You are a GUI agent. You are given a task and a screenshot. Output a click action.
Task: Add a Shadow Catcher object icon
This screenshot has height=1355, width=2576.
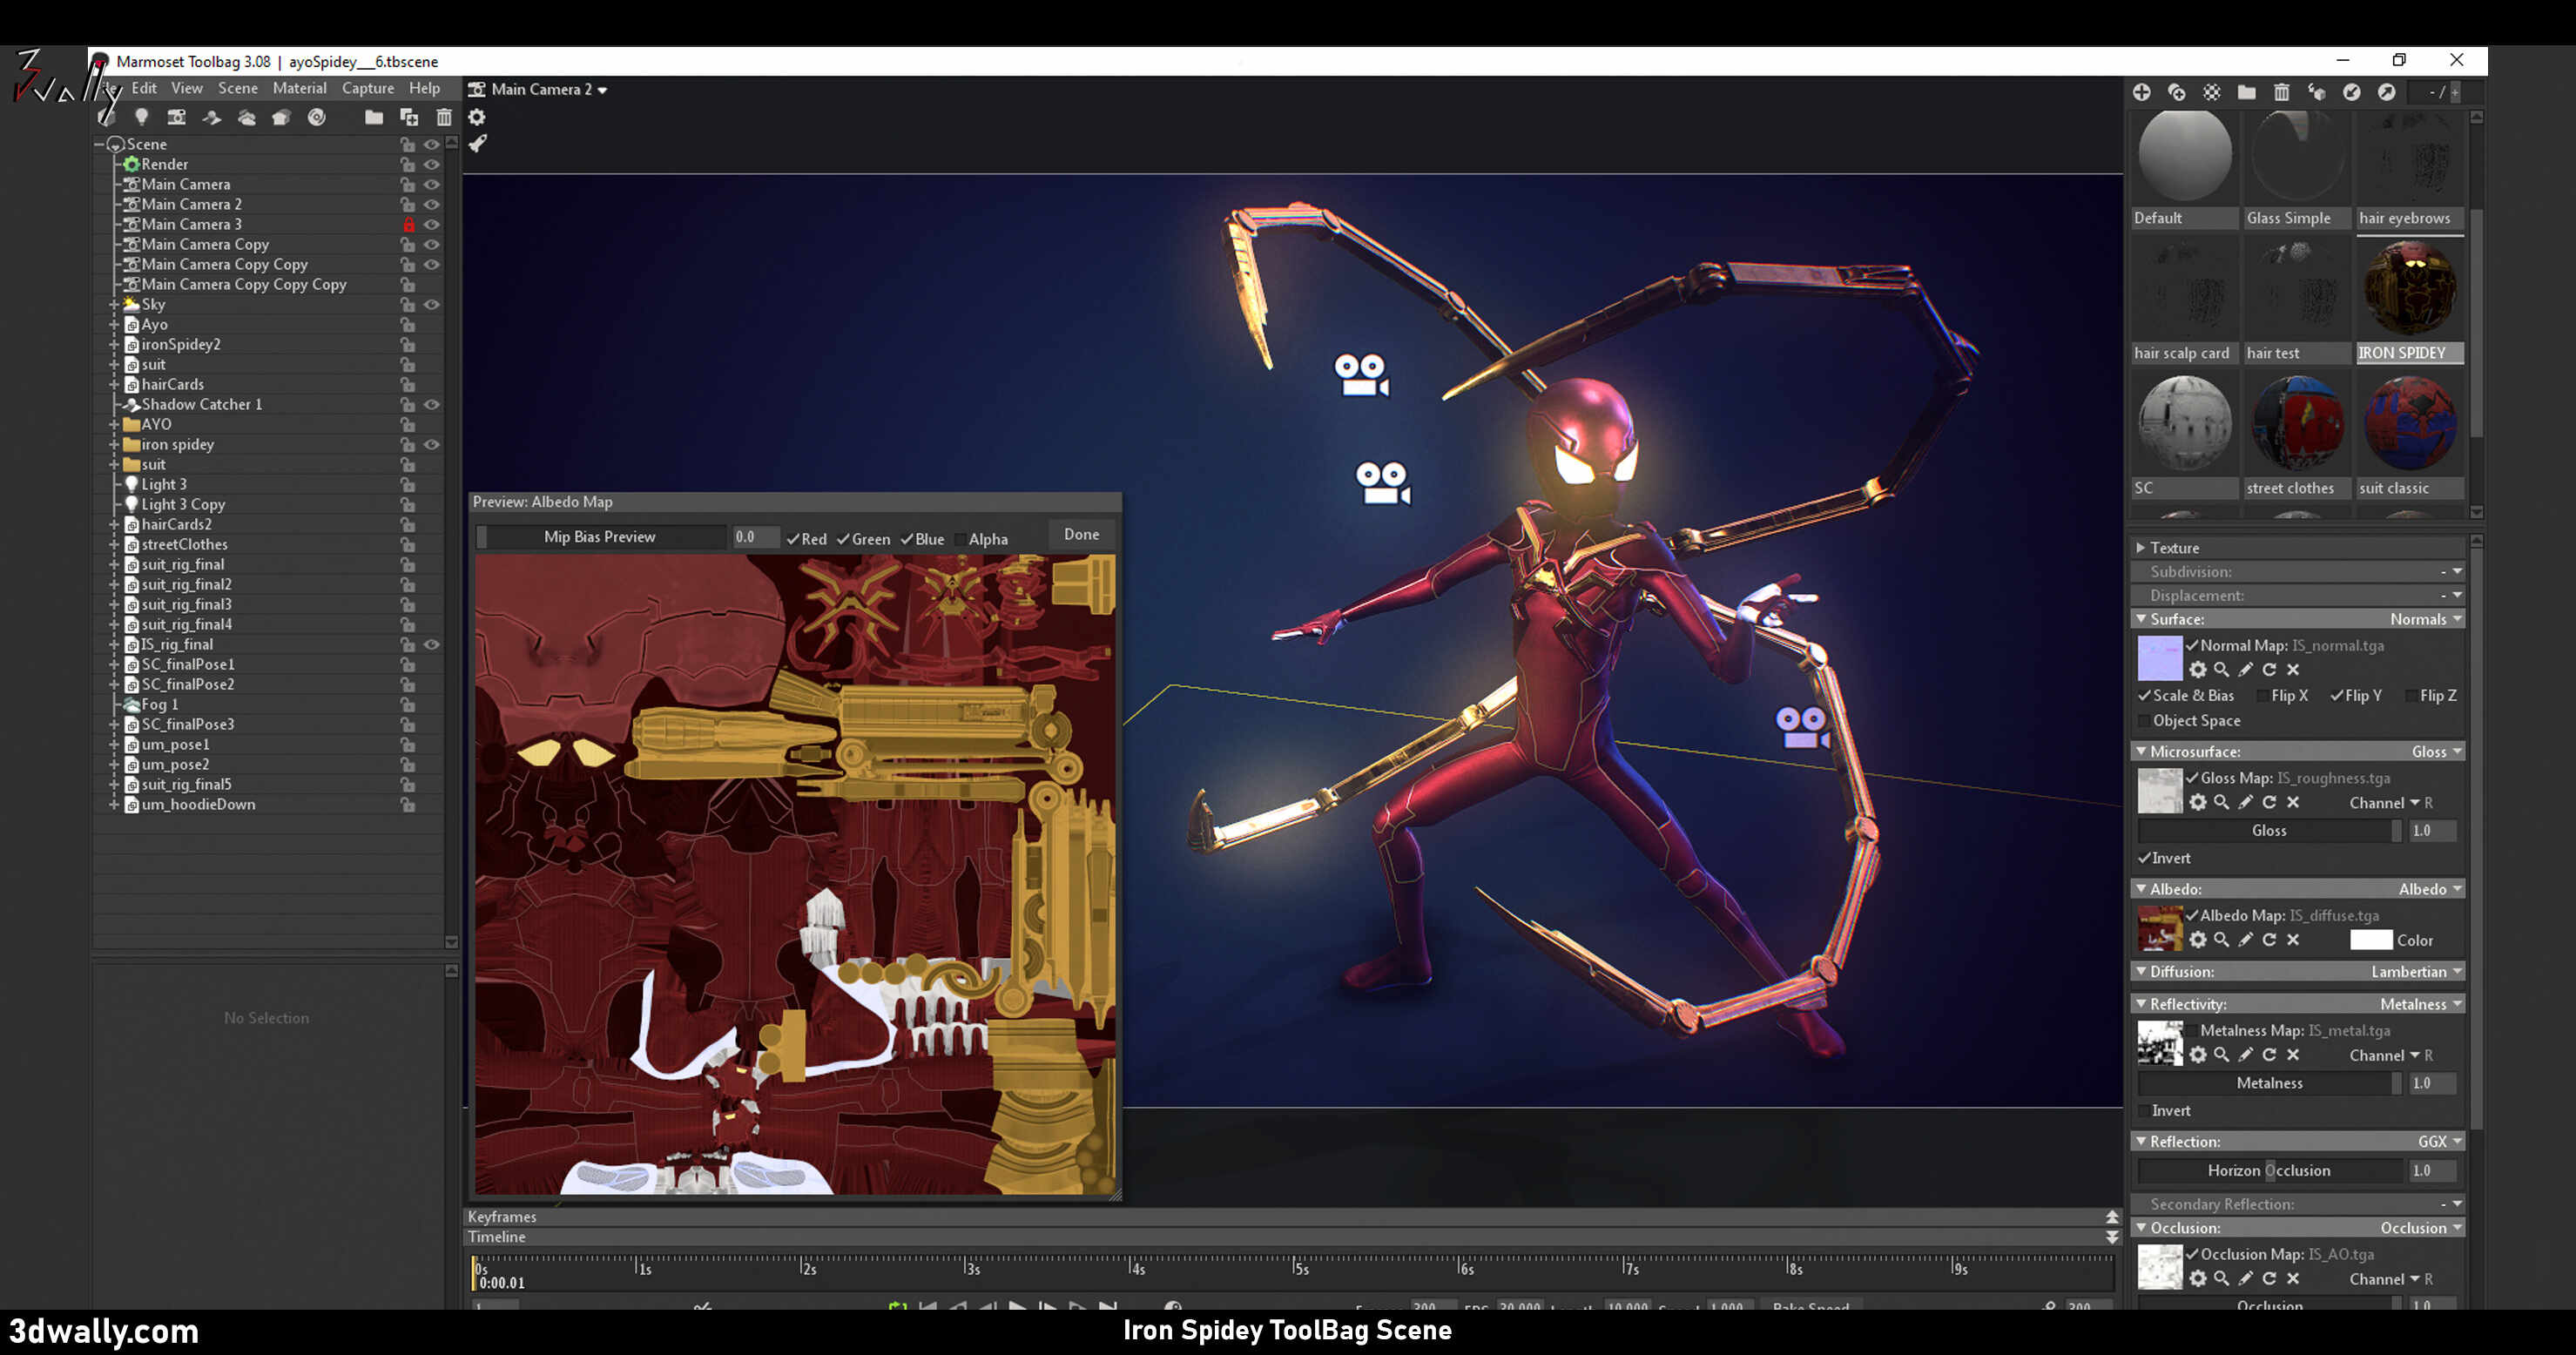click(x=211, y=117)
